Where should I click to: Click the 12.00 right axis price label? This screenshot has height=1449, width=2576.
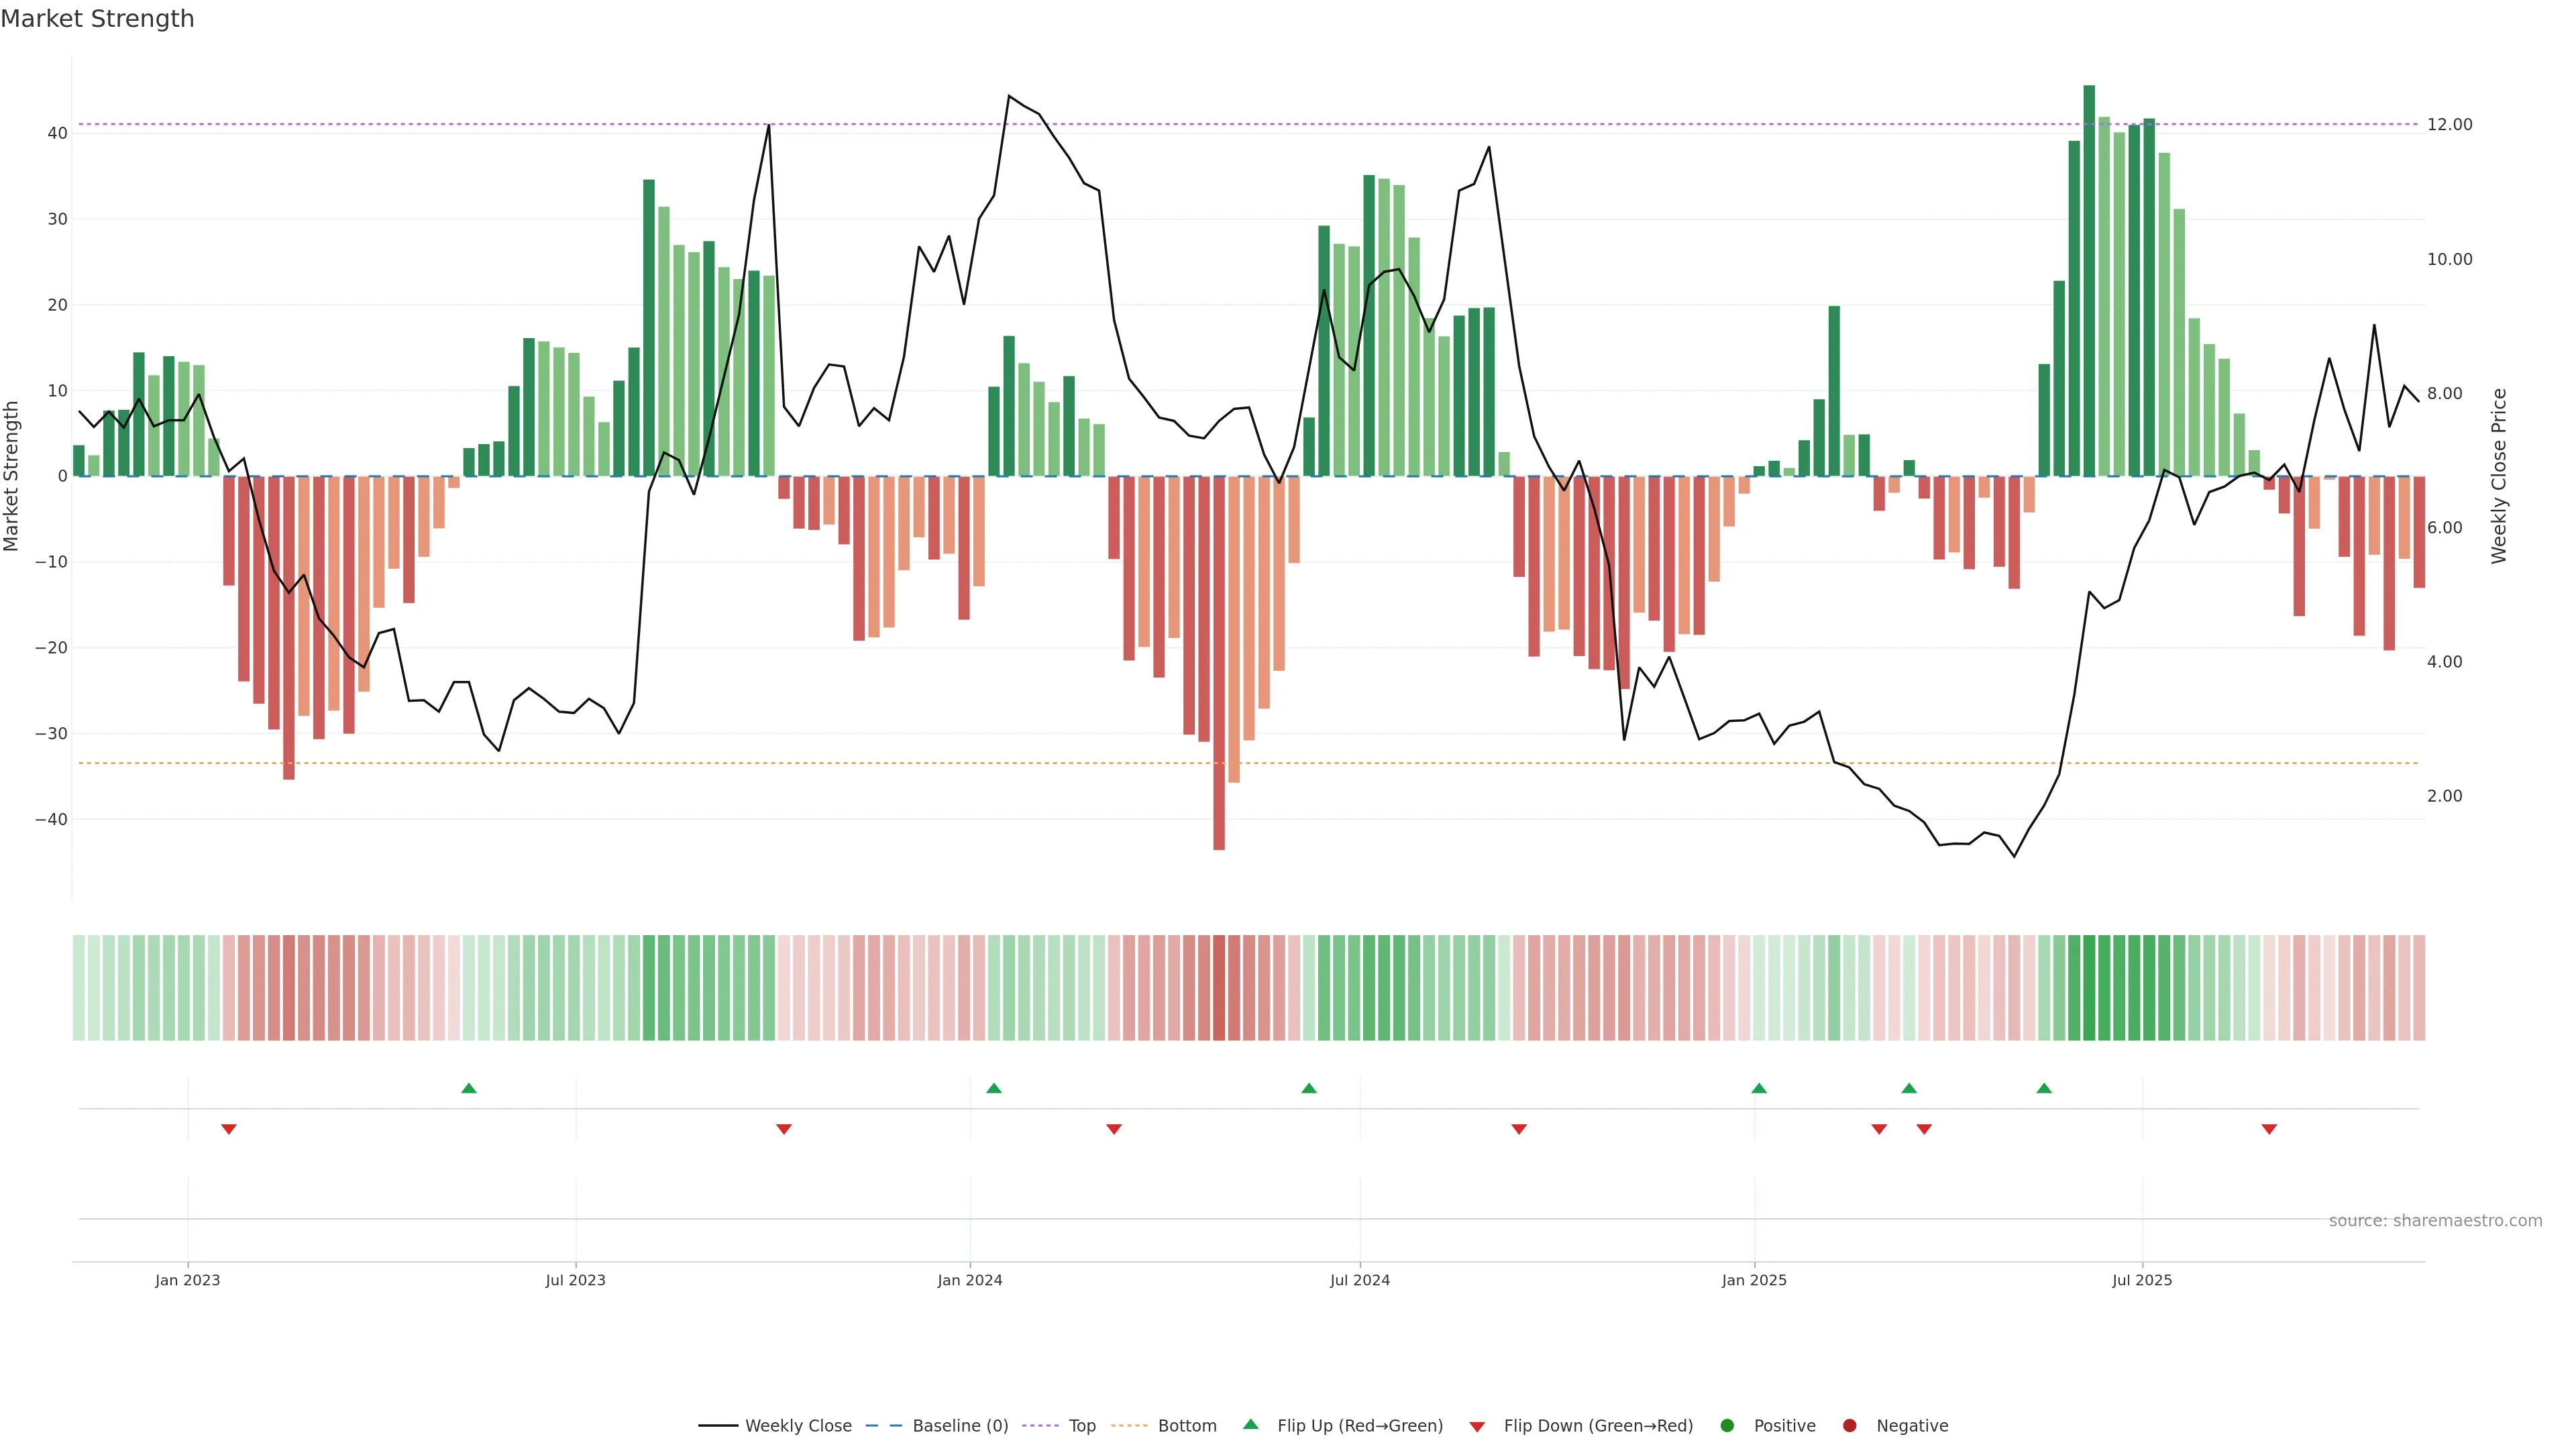tap(2449, 125)
